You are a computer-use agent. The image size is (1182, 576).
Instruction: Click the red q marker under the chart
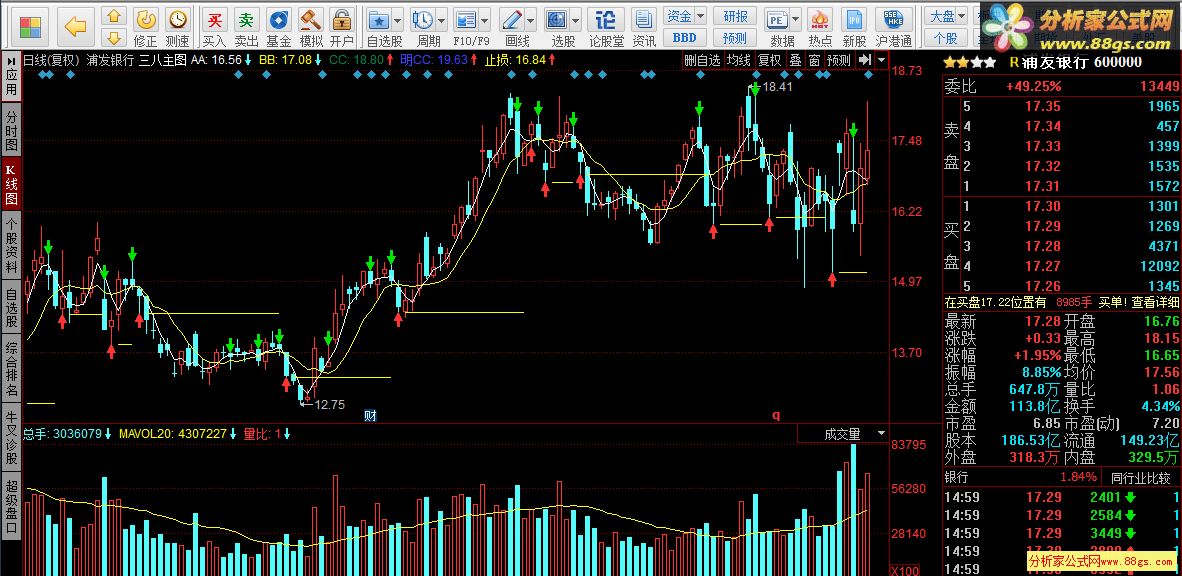point(775,415)
